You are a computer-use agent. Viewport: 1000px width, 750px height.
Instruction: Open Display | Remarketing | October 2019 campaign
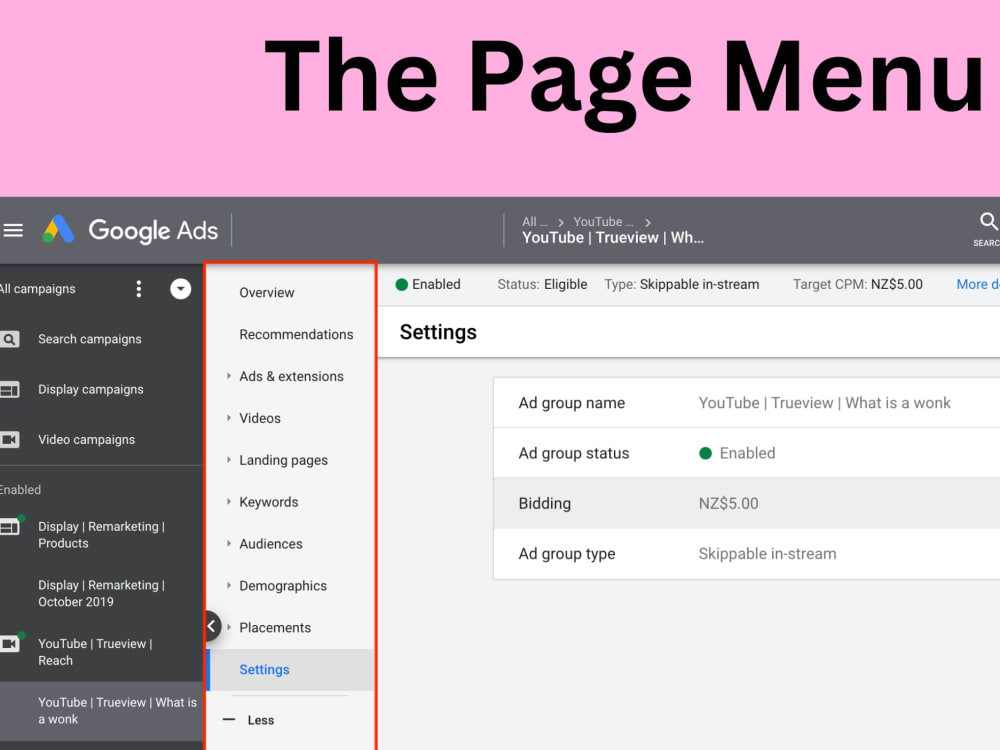coord(101,593)
